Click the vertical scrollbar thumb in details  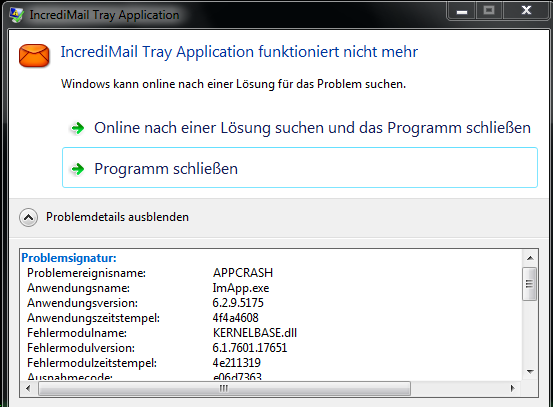pos(529,284)
